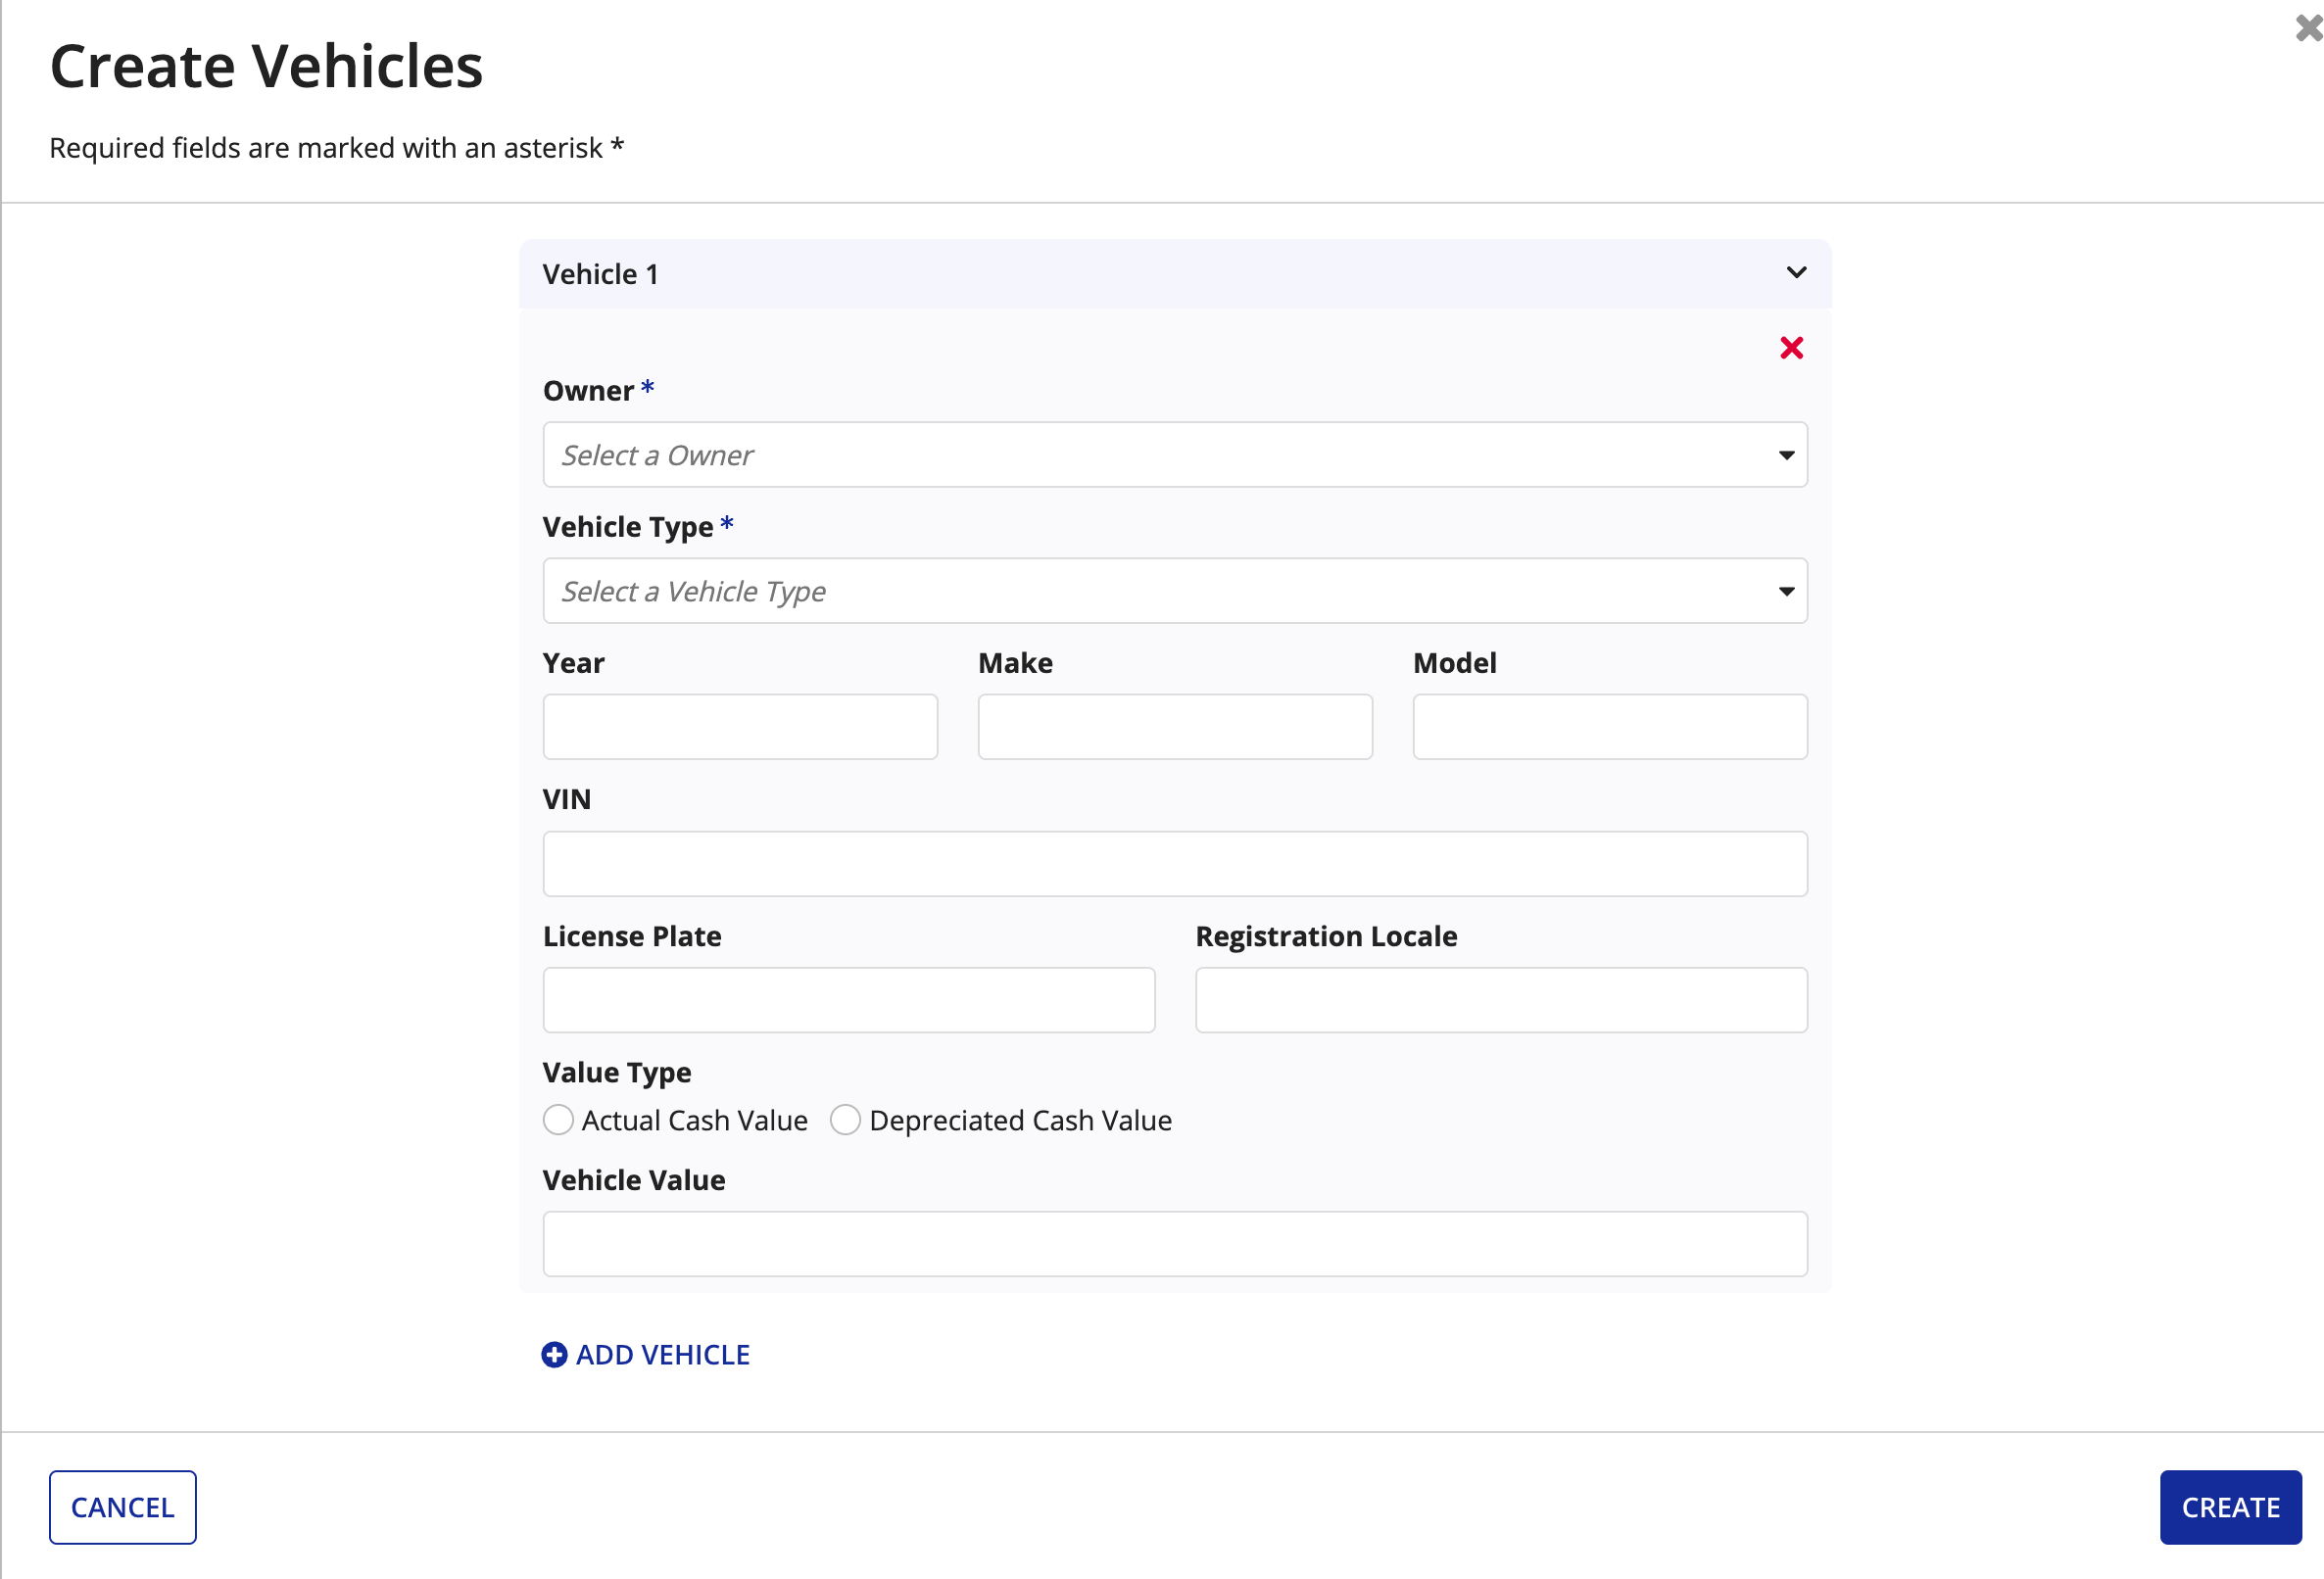
Task: Click the Create Vehicles heading
Action: 266,66
